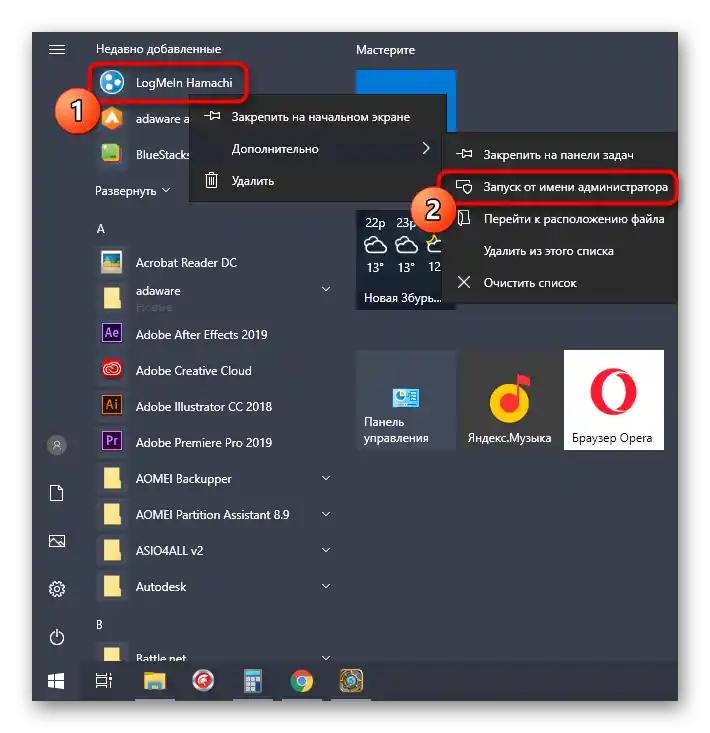The width and height of the screenshot is (710, 733).
Task: Open the Calculator on taskbar
Action: 252,681
